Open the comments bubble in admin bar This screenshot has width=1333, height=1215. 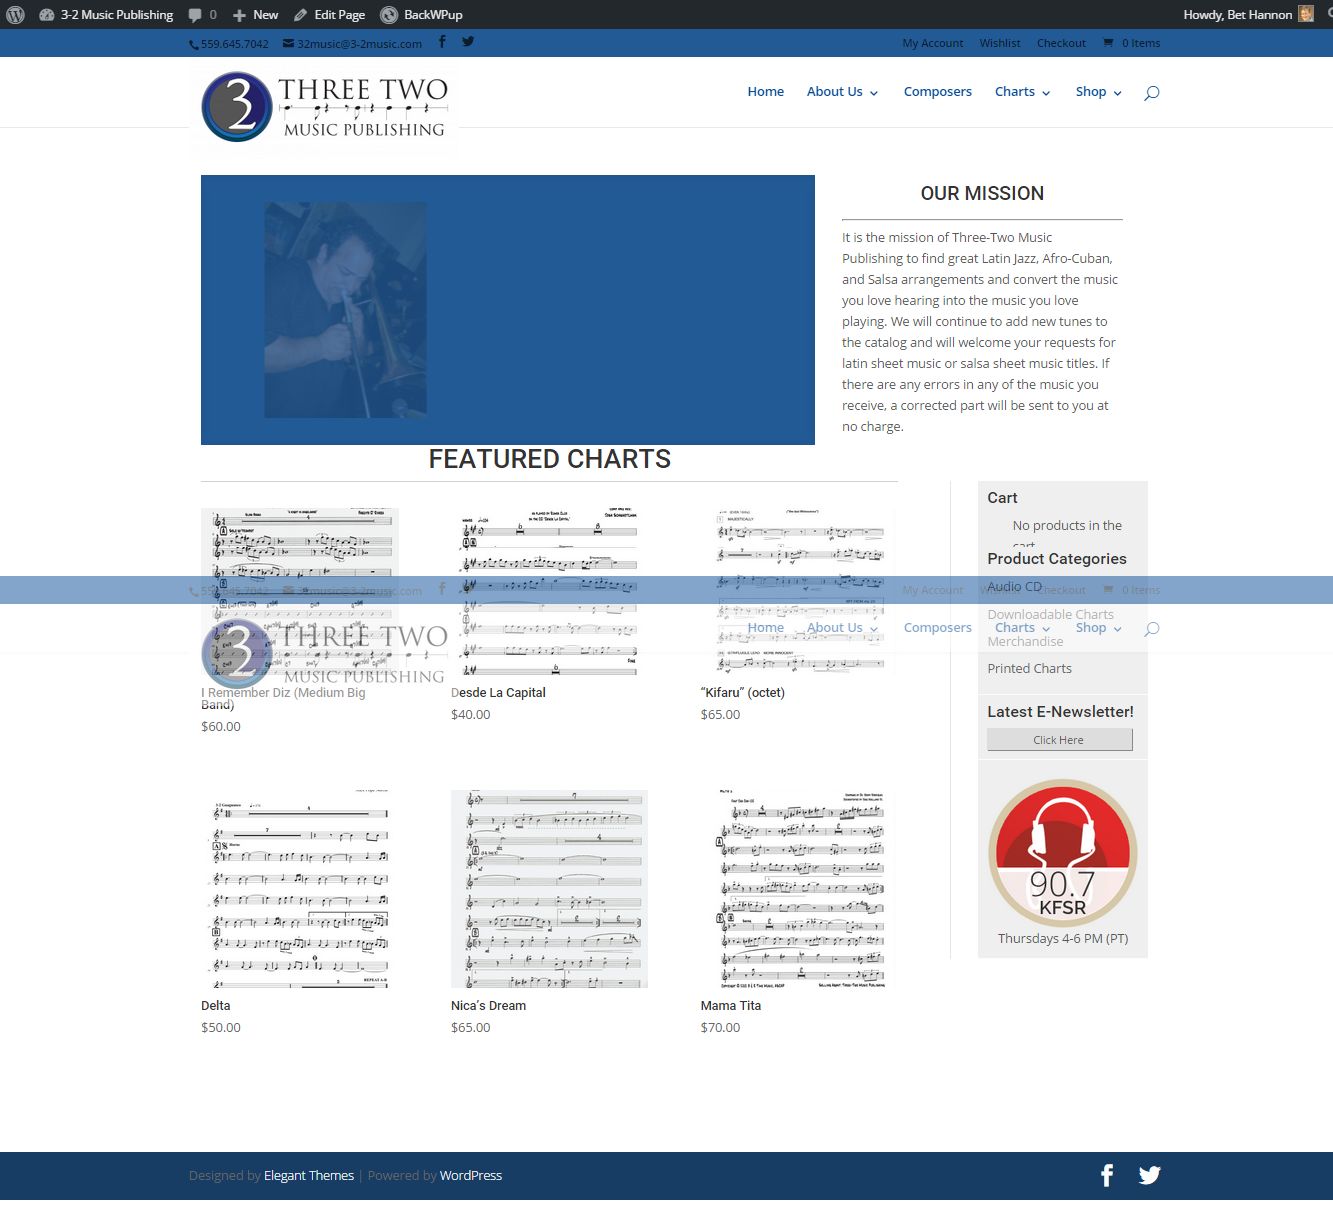tap(195, 15)
